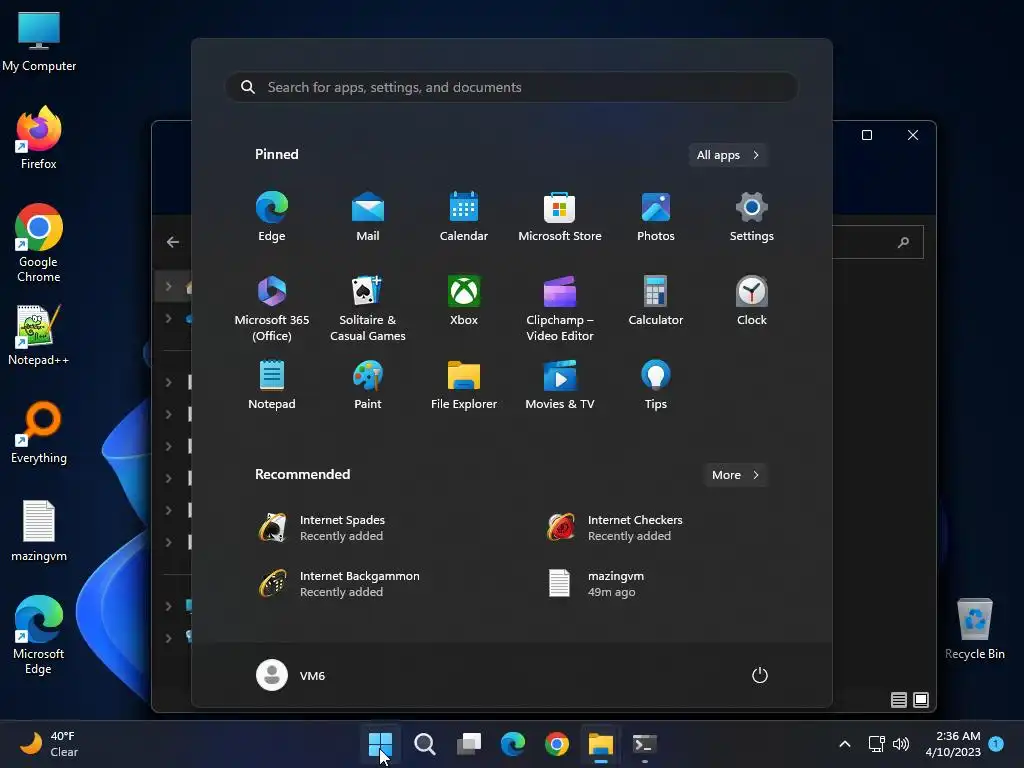Select Everything desktop shortcut
This screenshot has height=768, width=1024.
tap(39, 433)
